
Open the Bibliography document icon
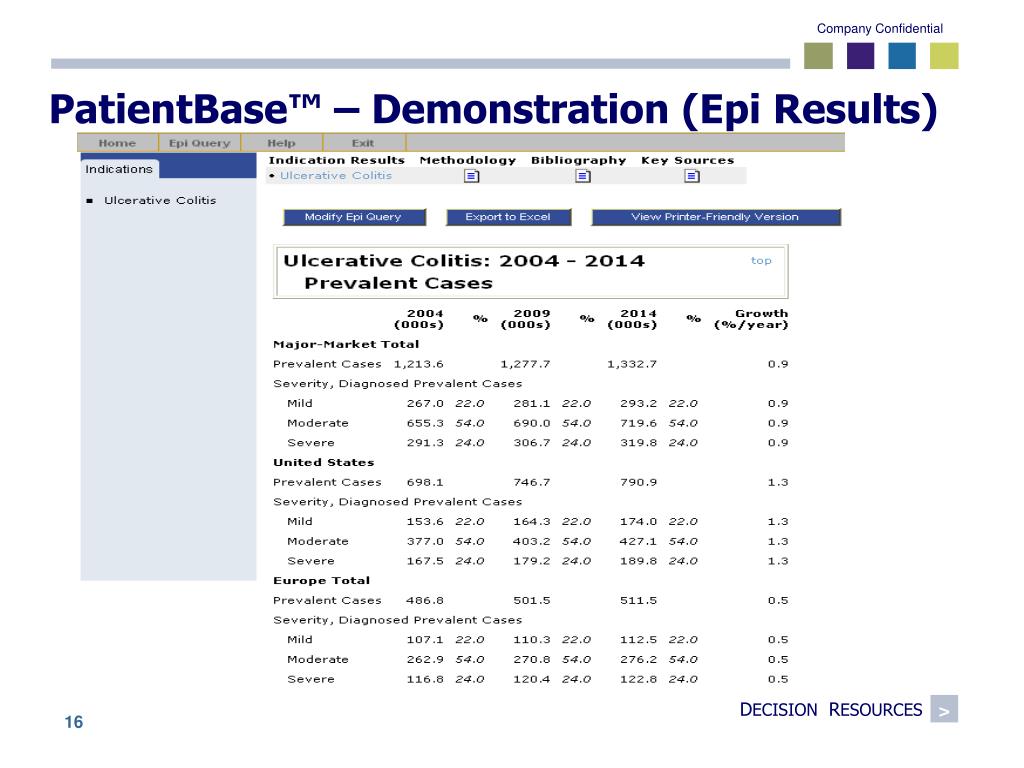pos(583,176)
